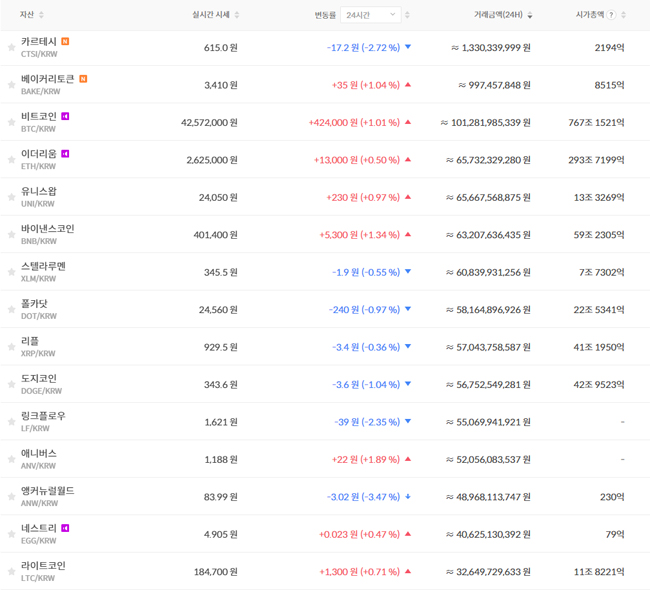
Task: Open the 유니스왑 UNI/KRW asset
Action: [x=39, y=197]
